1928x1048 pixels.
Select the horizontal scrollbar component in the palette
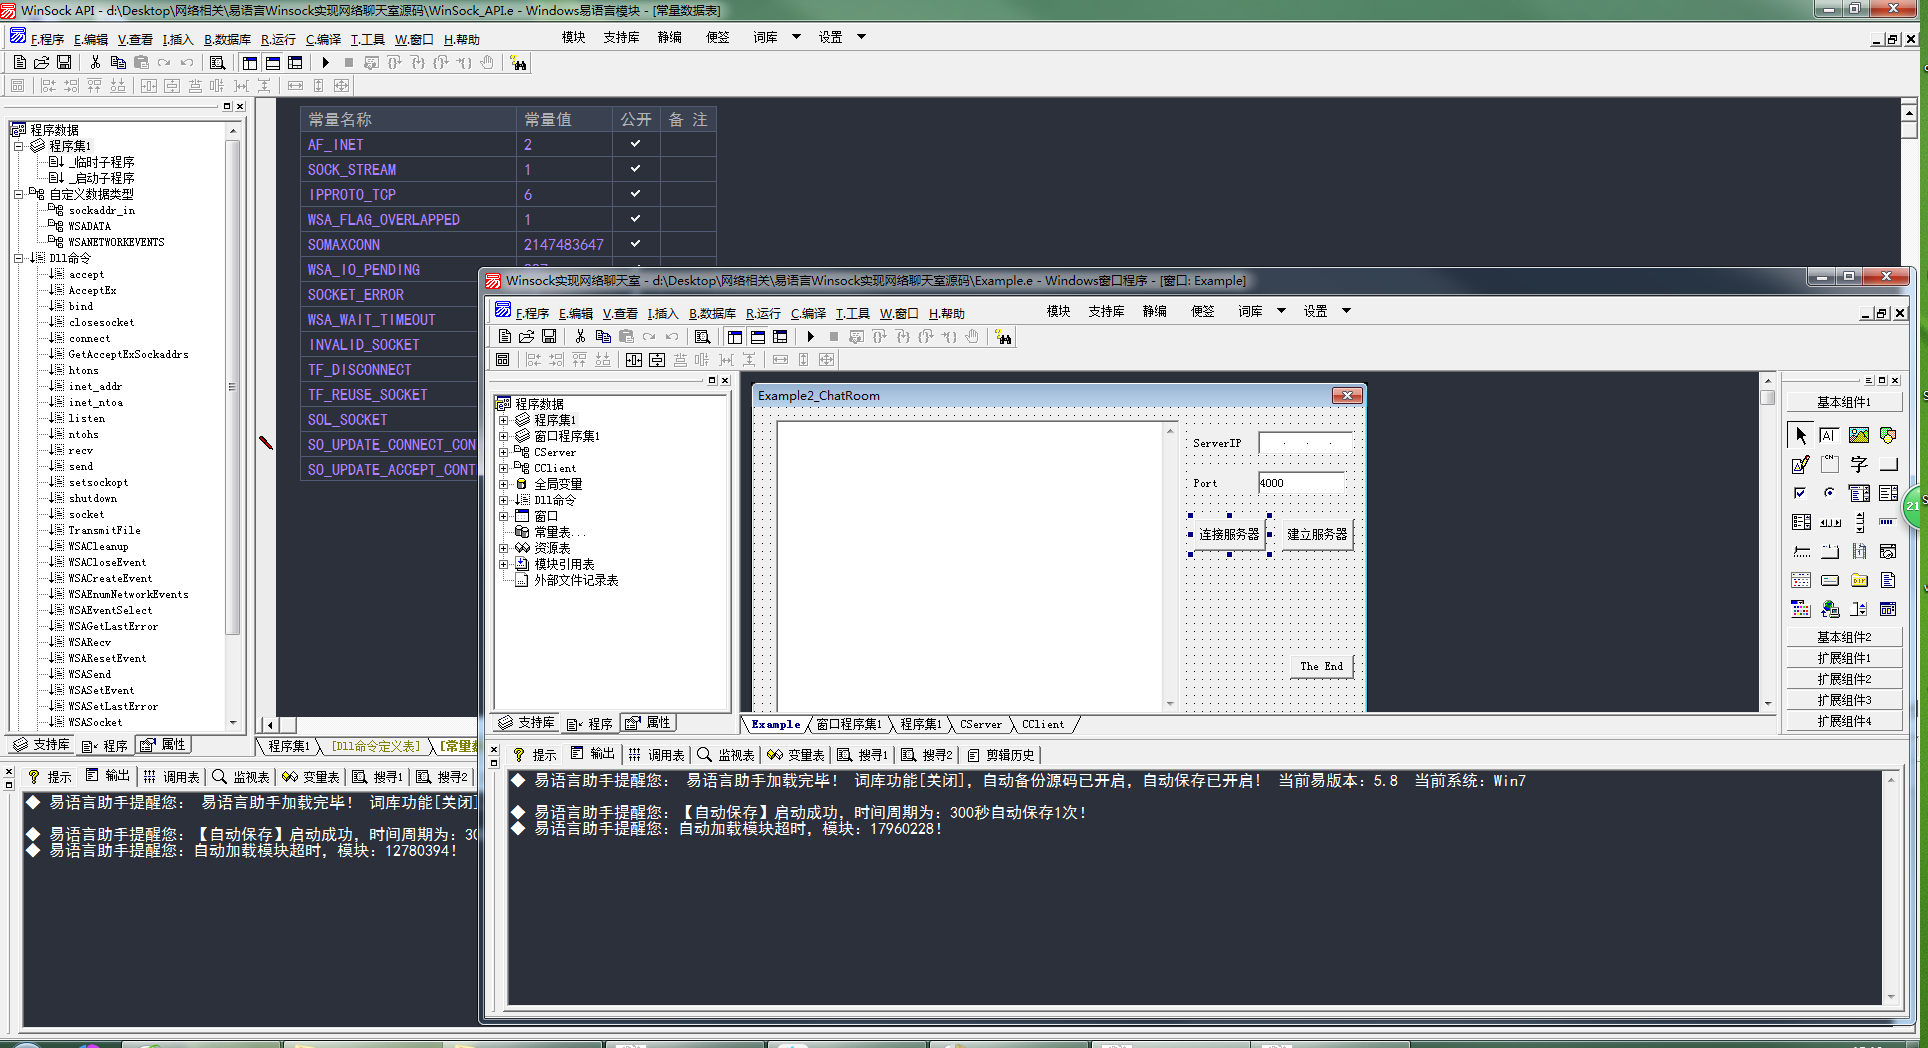[1829, 522]
